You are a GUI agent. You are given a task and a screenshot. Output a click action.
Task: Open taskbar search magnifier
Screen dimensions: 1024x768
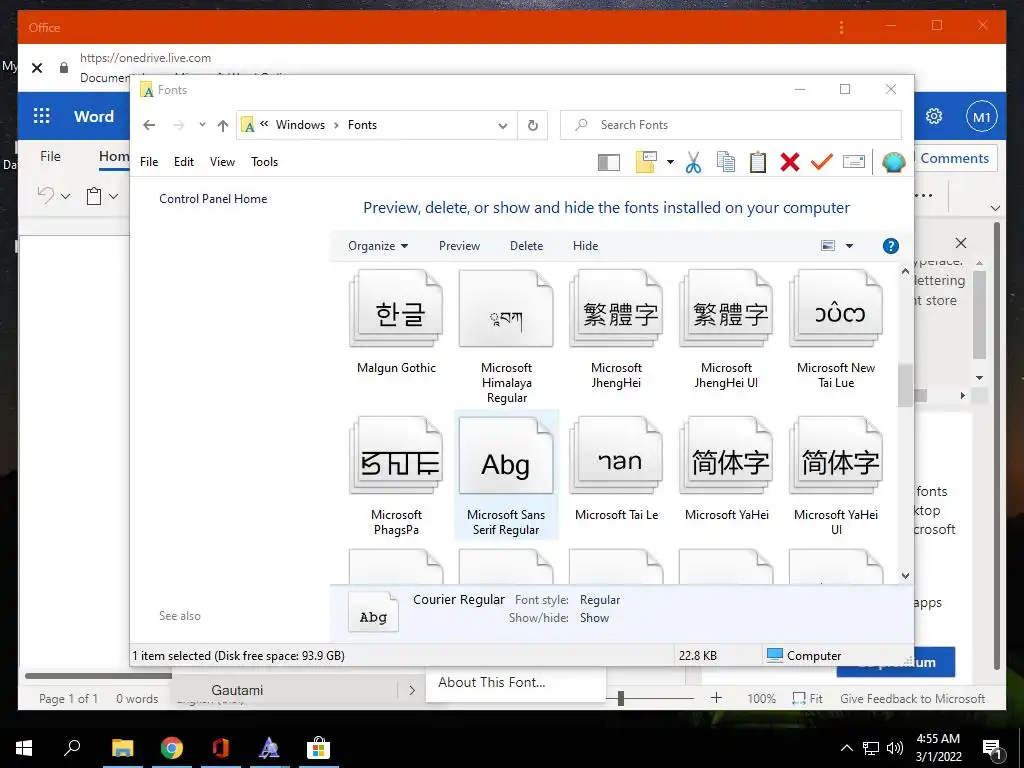72,746
